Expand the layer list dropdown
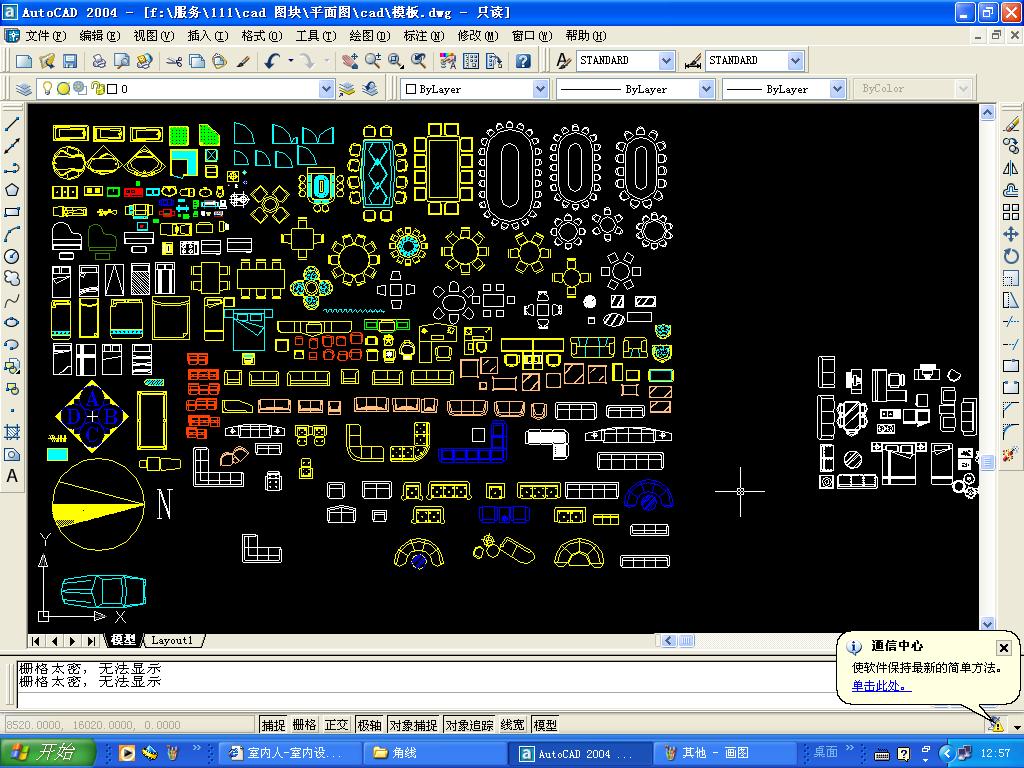 [x=326, y=89]
